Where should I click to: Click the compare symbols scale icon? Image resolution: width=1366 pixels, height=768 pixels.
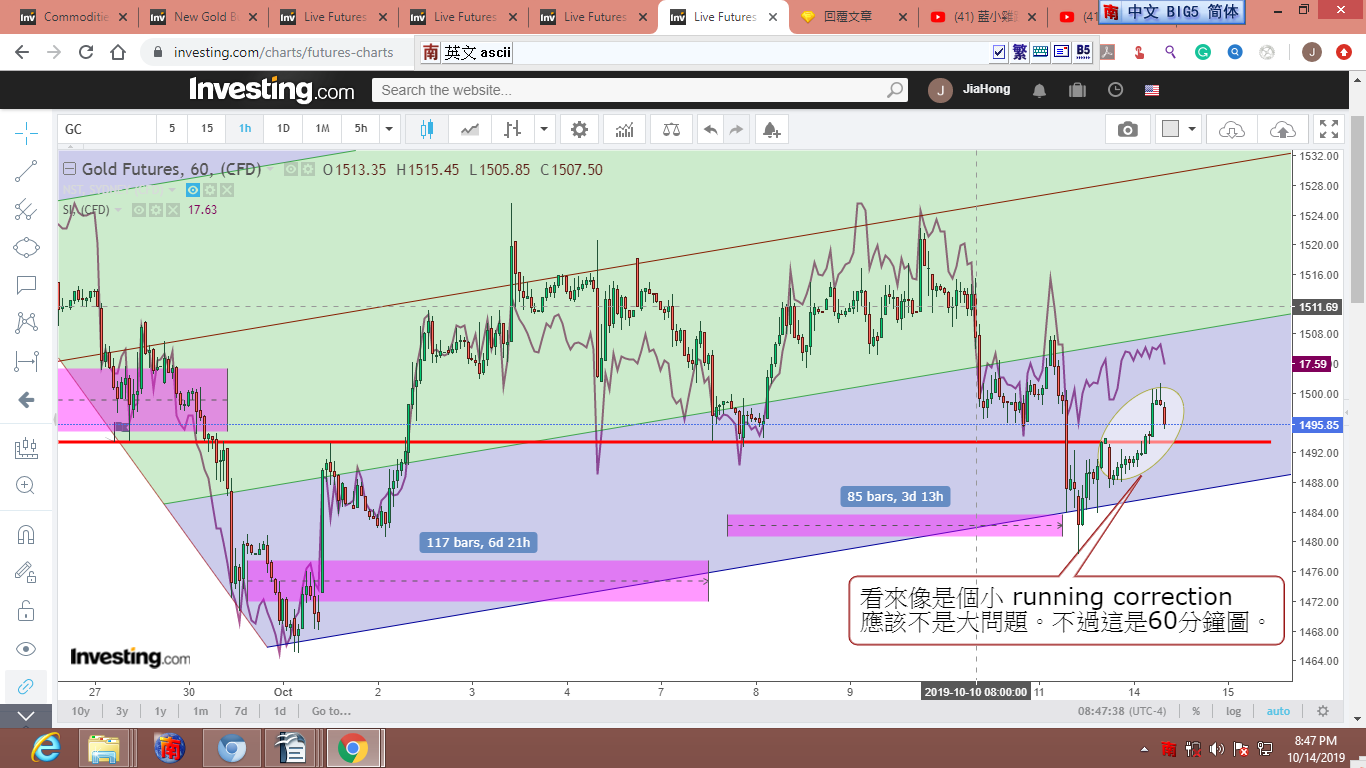(x=672, y=129)
